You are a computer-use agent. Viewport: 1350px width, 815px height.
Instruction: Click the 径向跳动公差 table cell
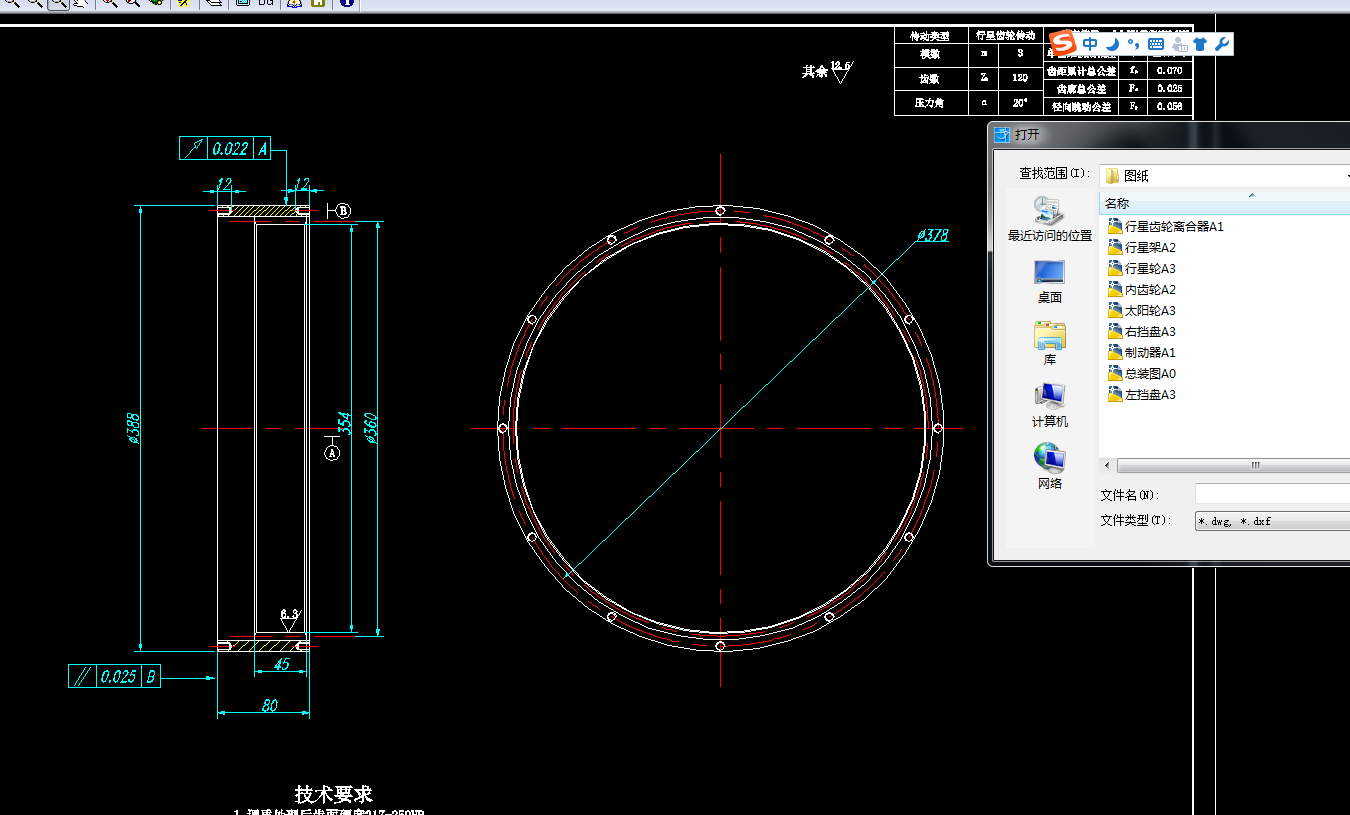coord(1080,106)
